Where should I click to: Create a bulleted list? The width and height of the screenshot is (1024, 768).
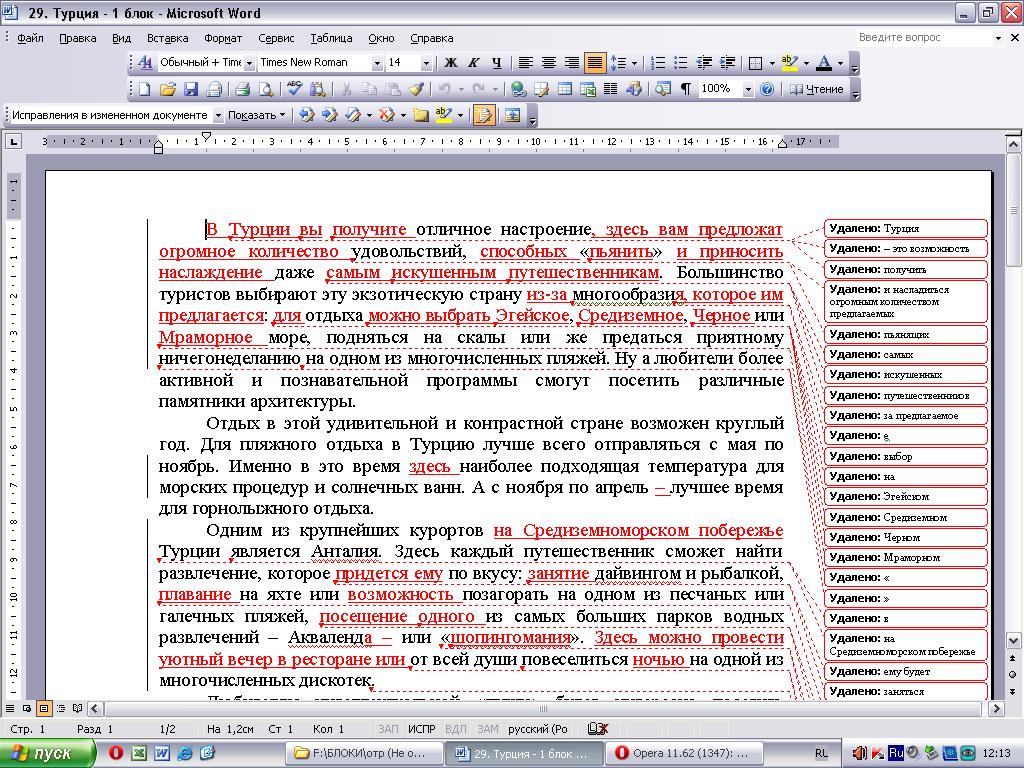pyautogui.click(x=681, y=63)
